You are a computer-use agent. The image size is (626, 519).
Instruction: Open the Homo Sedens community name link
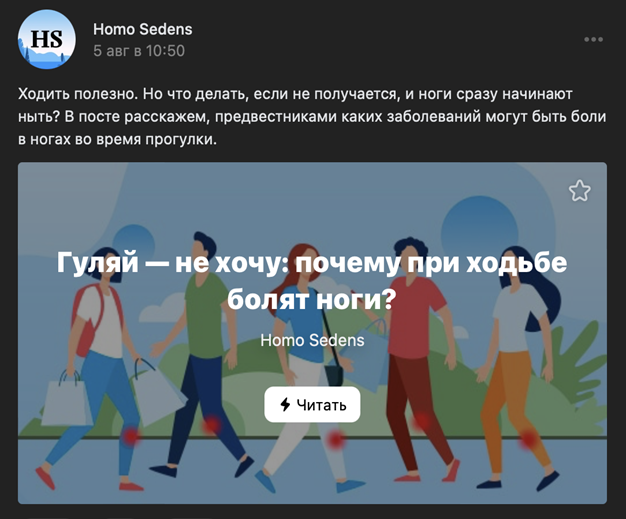click(143, 29)
